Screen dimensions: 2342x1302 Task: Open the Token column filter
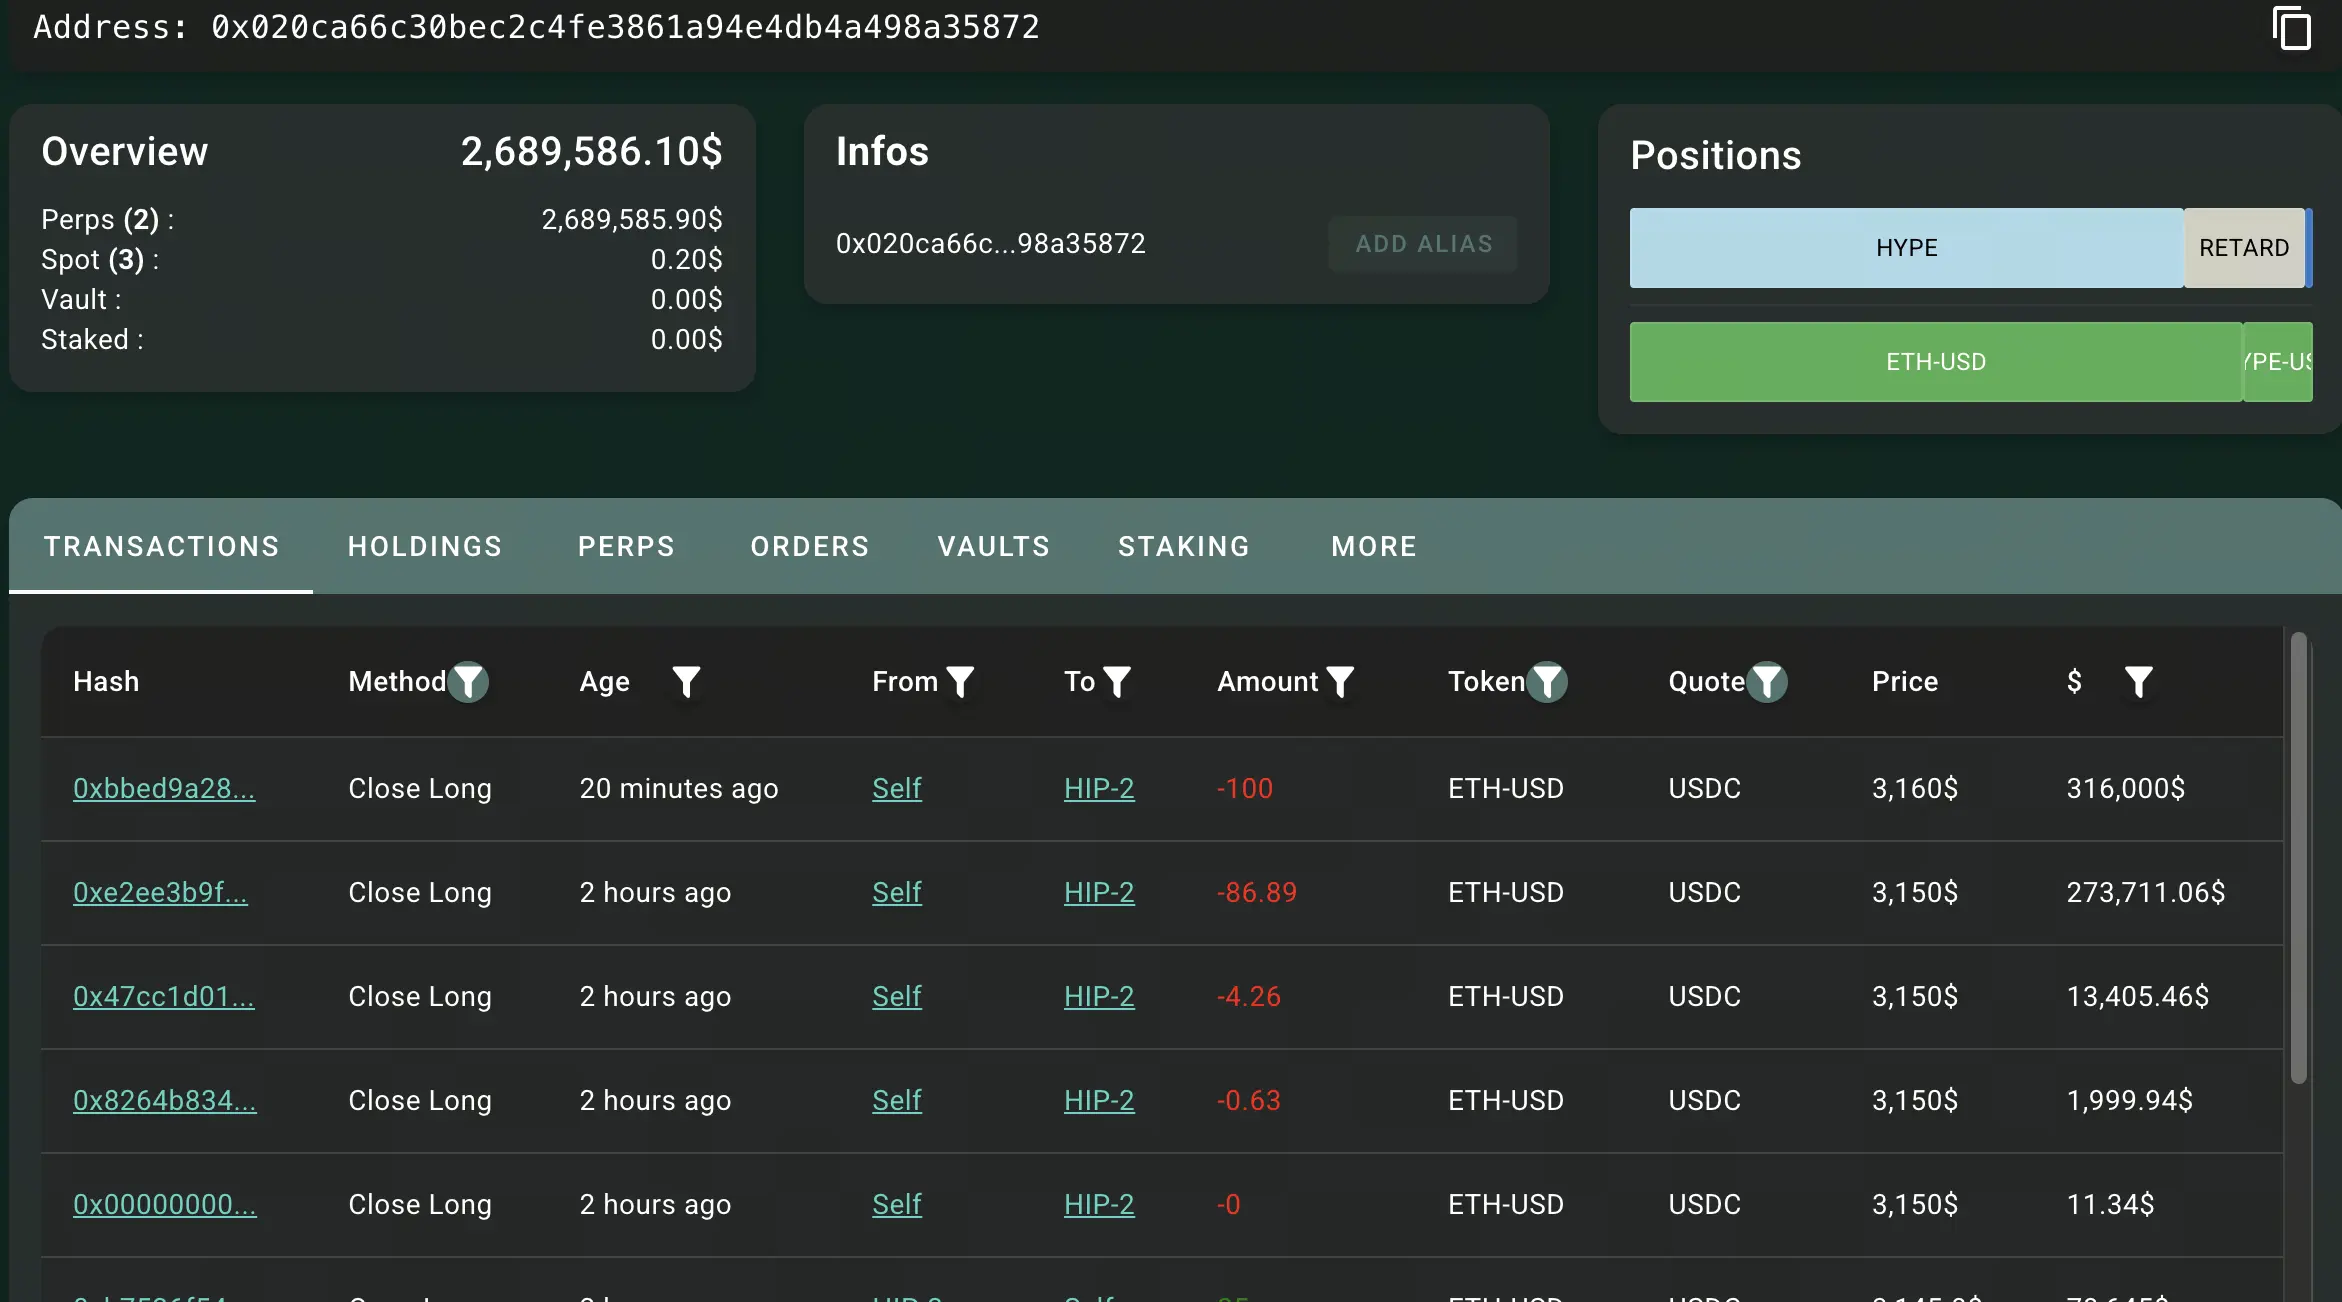point(1547,682)
